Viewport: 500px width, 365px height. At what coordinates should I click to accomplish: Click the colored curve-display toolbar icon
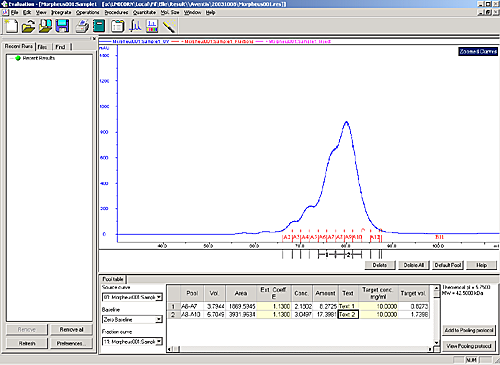(x=152, y=26)
